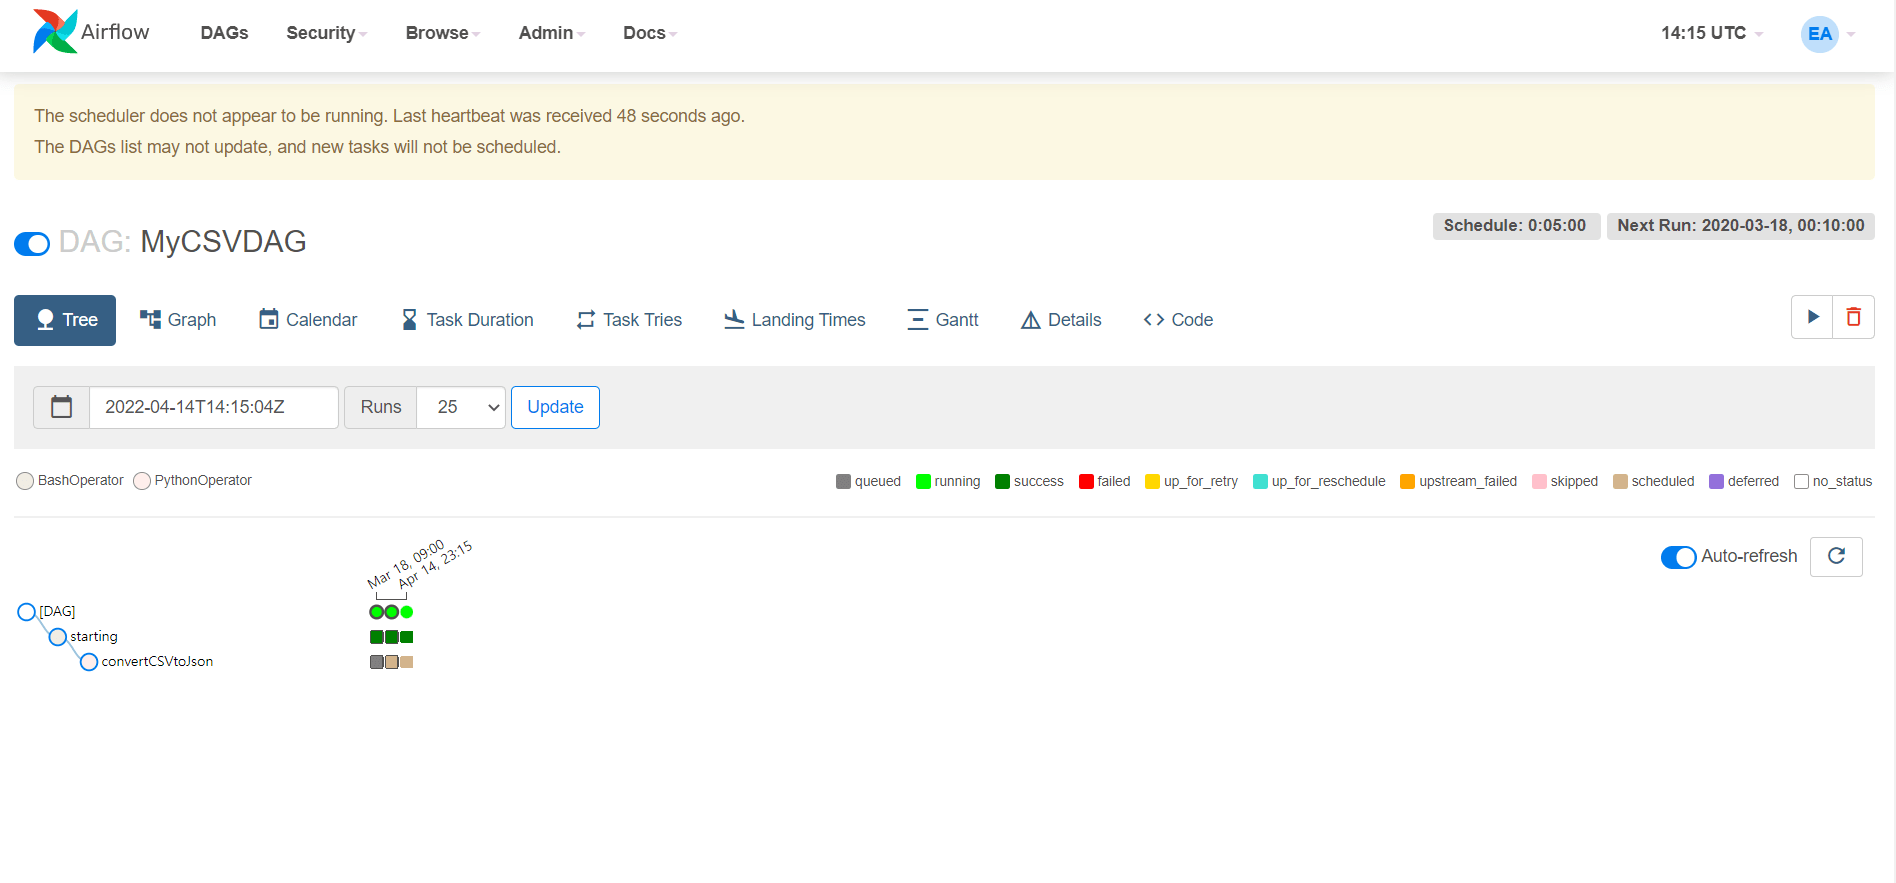Open the Gantt chart tab
Image resolution: width=1896 pixels, height=883 pixels.
click(943, 320)
